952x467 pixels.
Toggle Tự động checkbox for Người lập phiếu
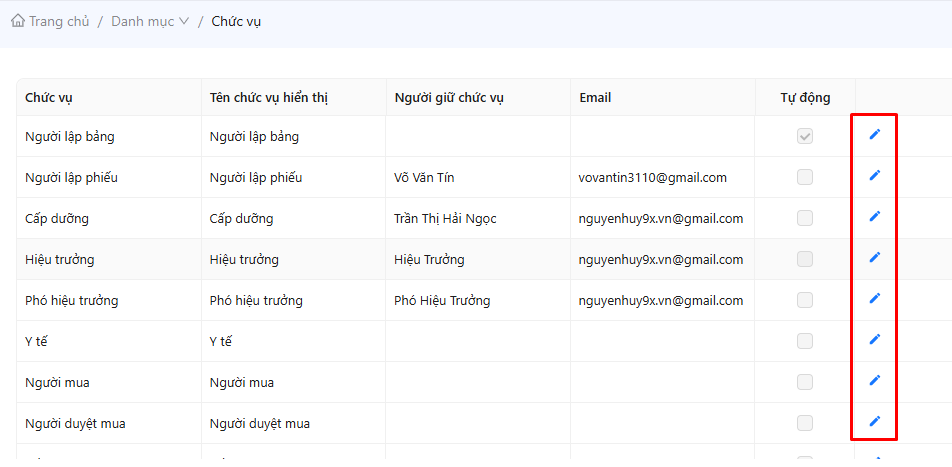coord(805,177)
